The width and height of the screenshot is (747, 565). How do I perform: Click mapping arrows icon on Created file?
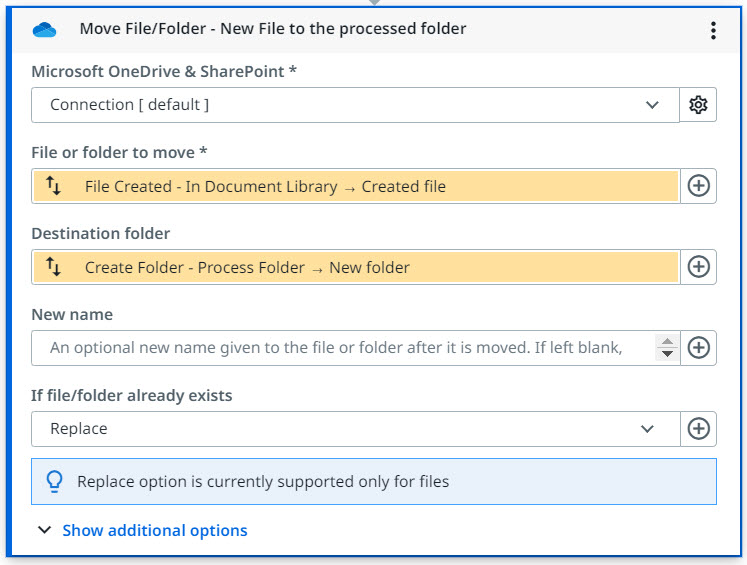54,186
